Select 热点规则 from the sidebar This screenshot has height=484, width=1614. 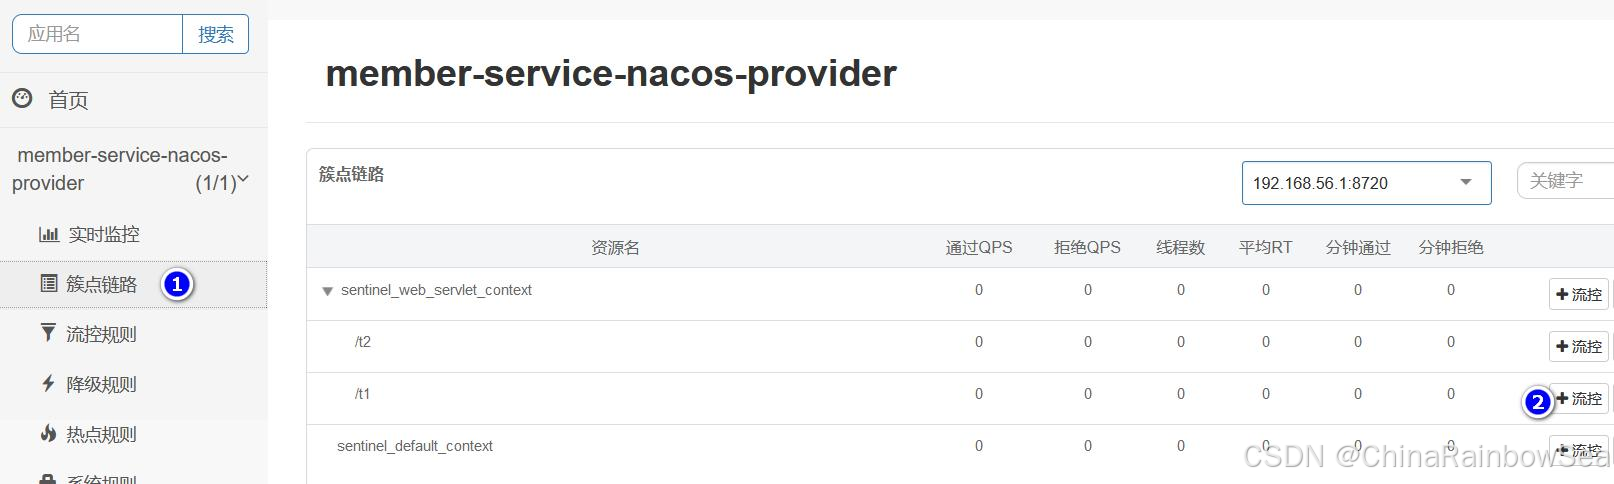(x=101, y=434)
